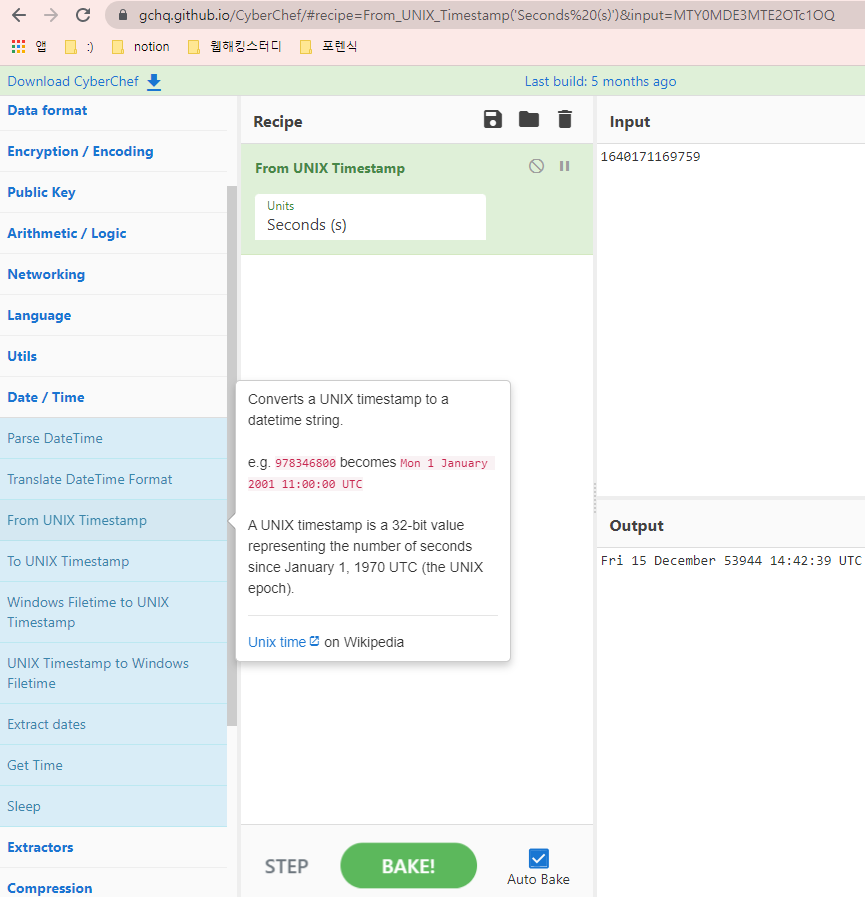Open the 웹해킹스터디 bookmark folder
The height and width of the screenshot is (897, 865).
(x=235, y=47)
